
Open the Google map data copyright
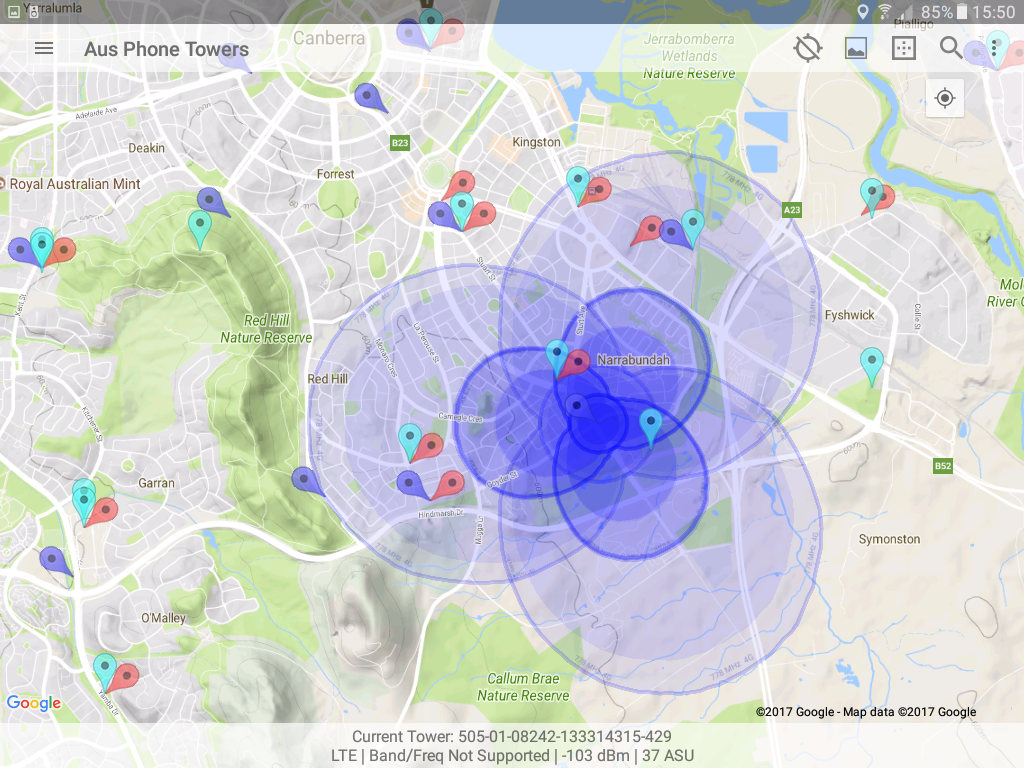click(x=866, y=712)
